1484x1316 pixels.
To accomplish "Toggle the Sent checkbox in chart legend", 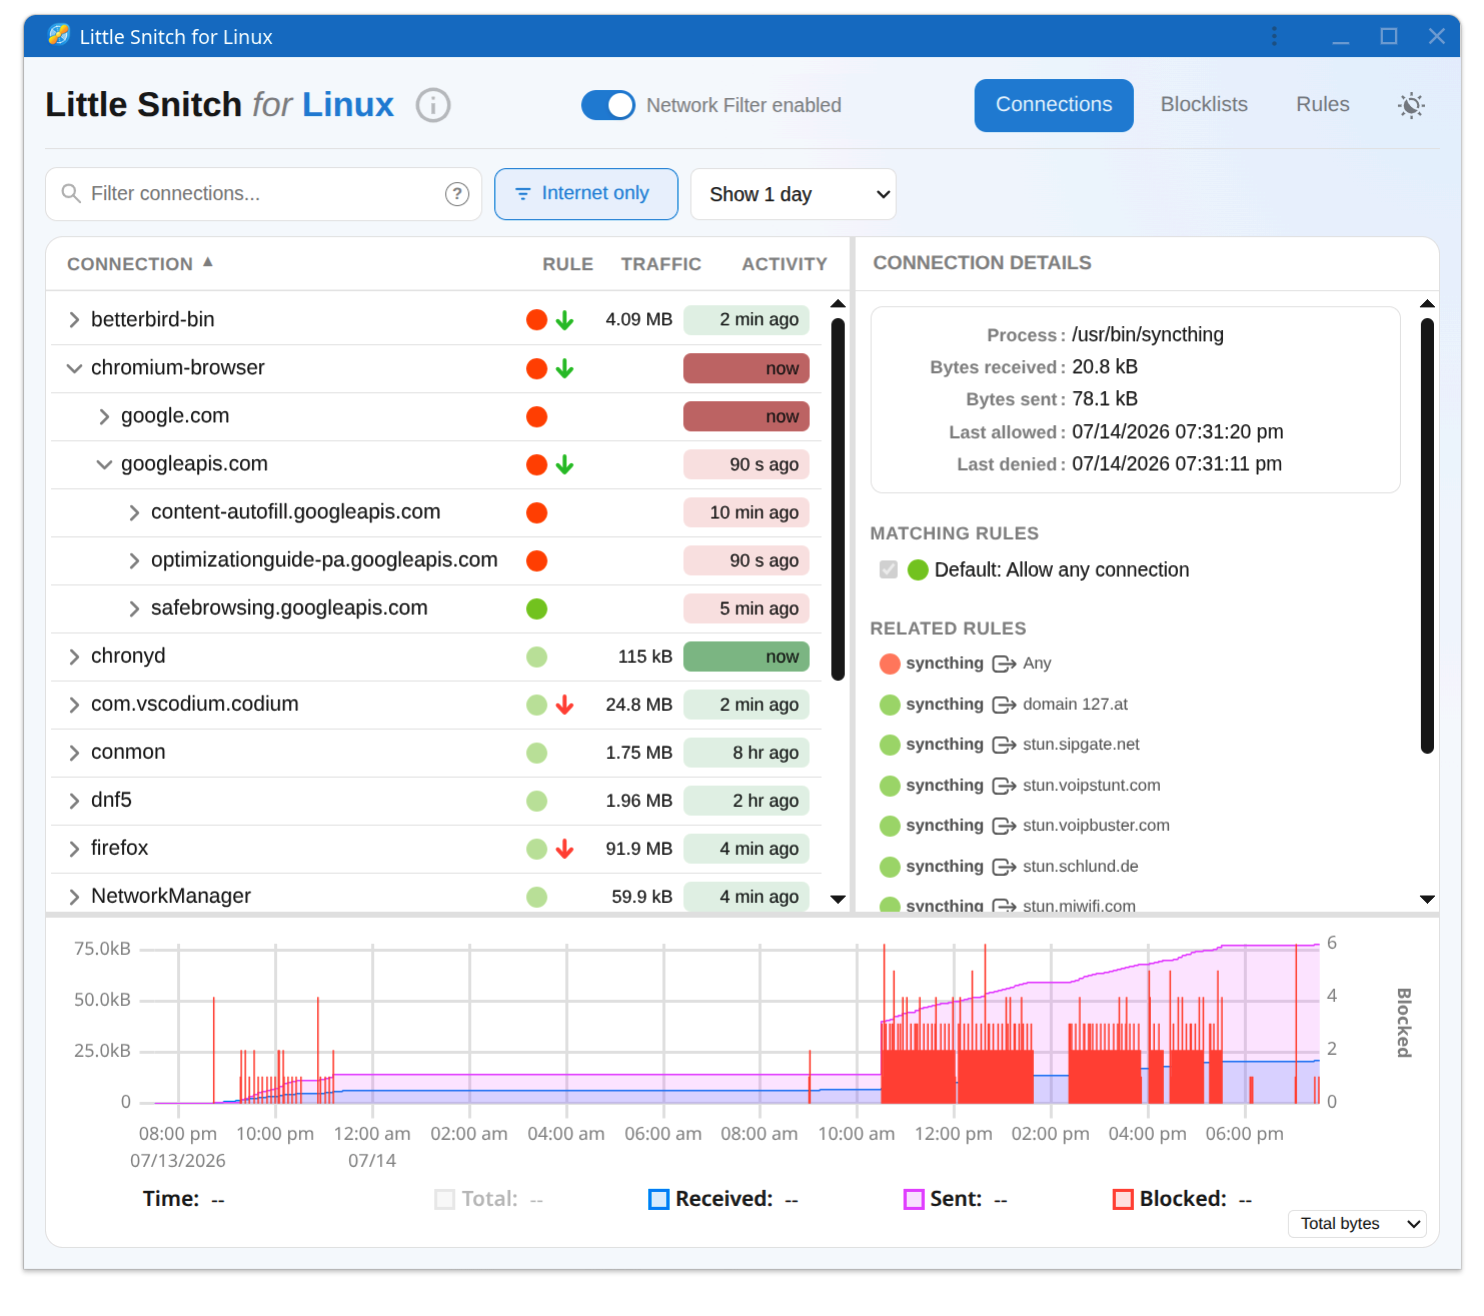I will [x=914, y=1199].
